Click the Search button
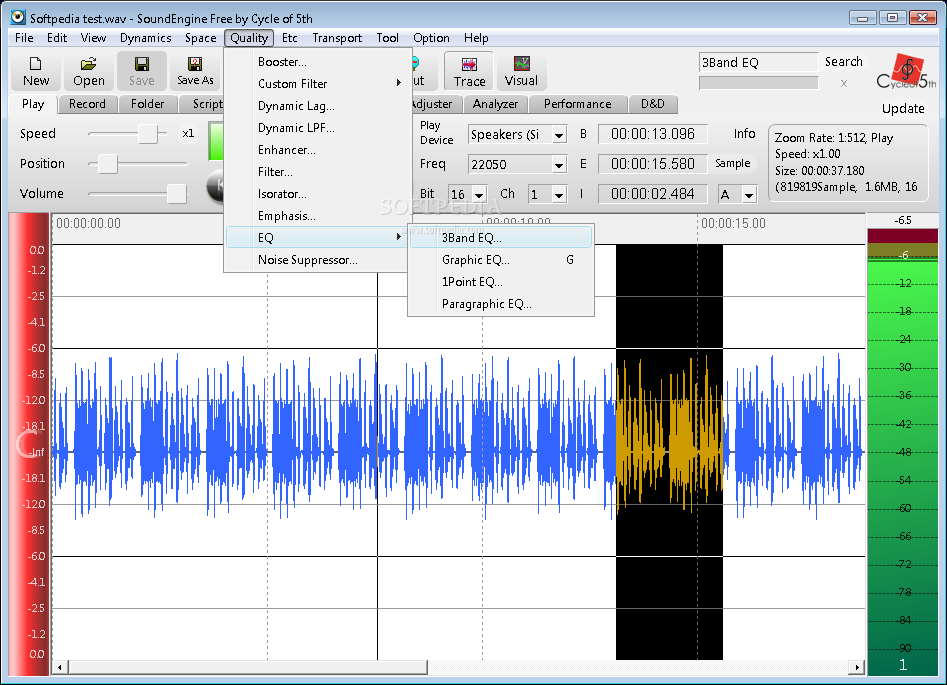 click(844, 62)
